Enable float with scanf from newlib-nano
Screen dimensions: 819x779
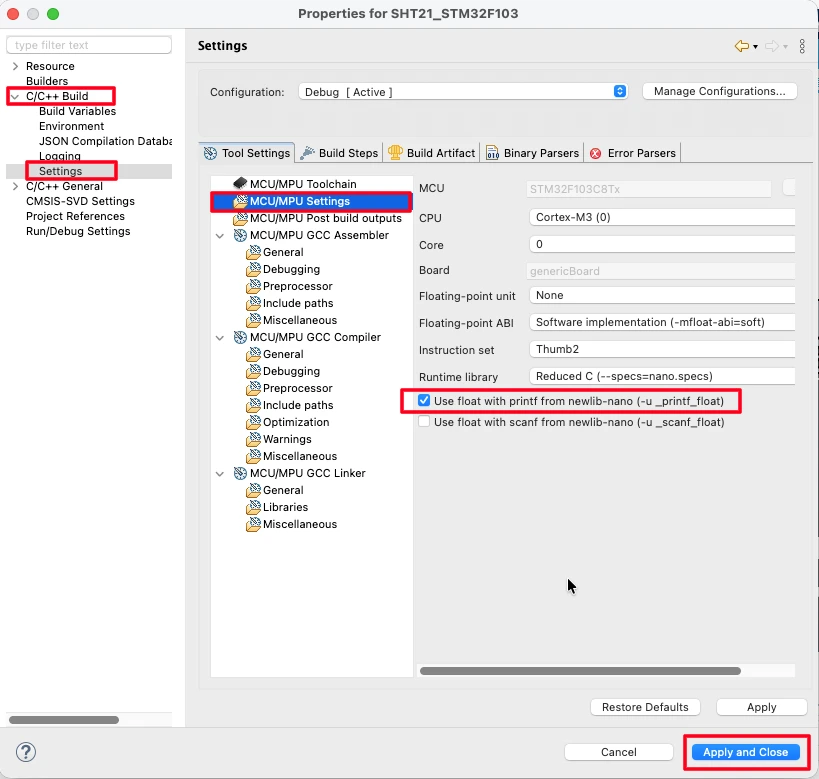pos(424,422)
